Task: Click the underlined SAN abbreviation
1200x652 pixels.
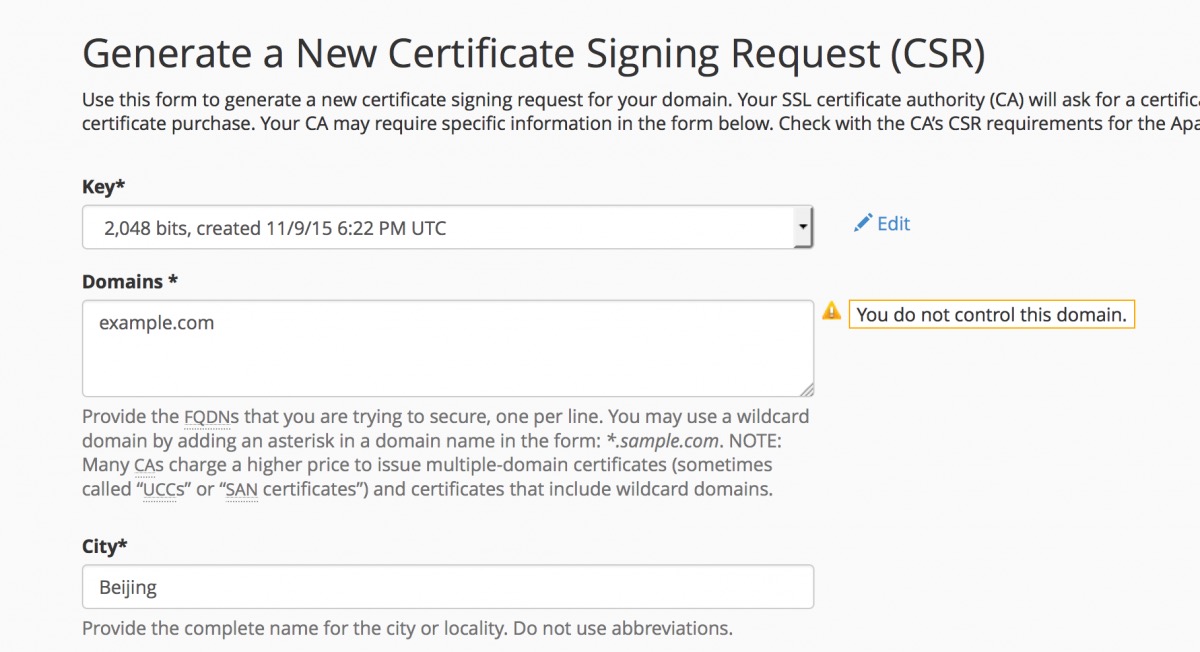Action: (241, 490)
